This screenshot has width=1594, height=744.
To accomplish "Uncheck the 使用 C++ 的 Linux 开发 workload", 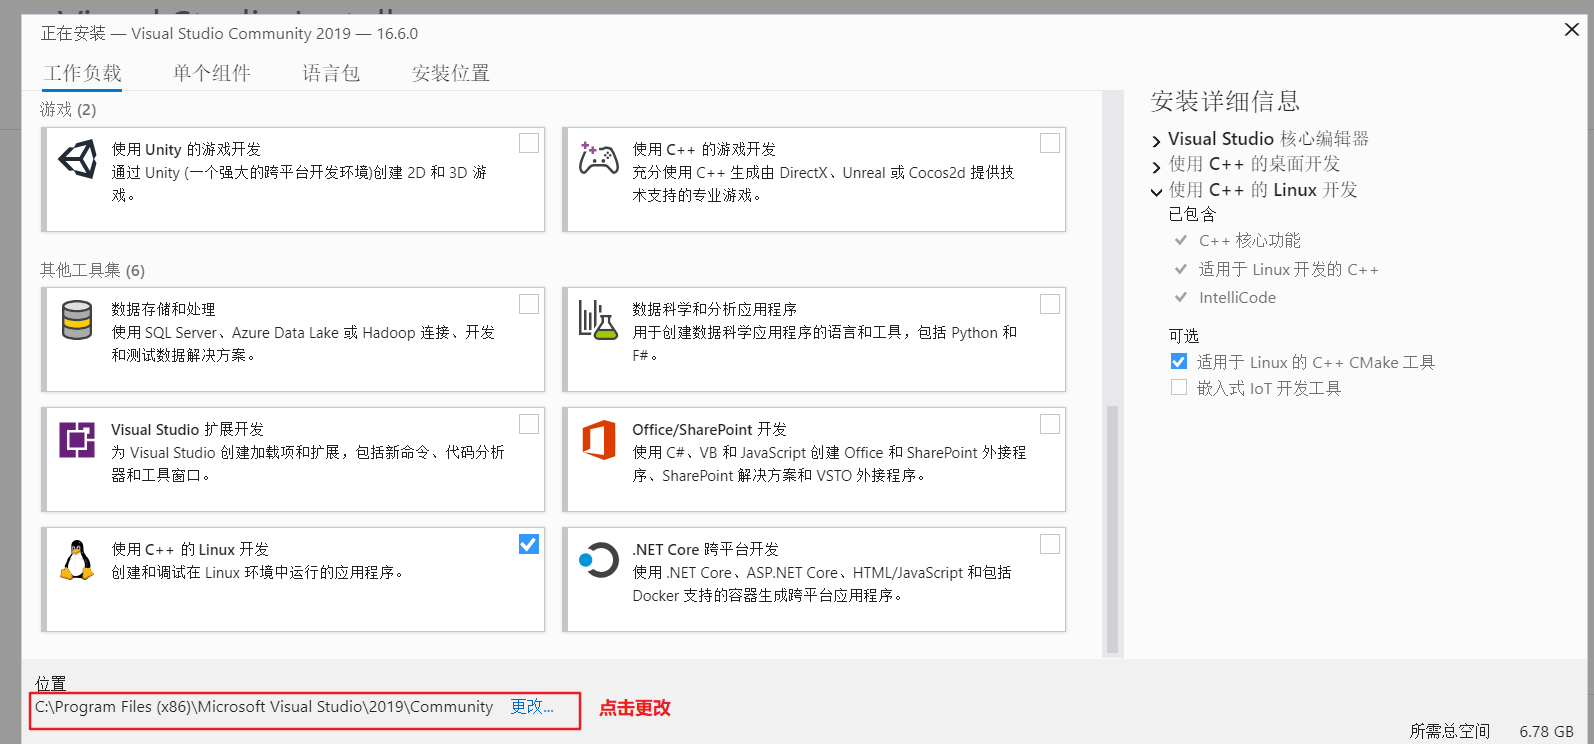I will [529, 544].
